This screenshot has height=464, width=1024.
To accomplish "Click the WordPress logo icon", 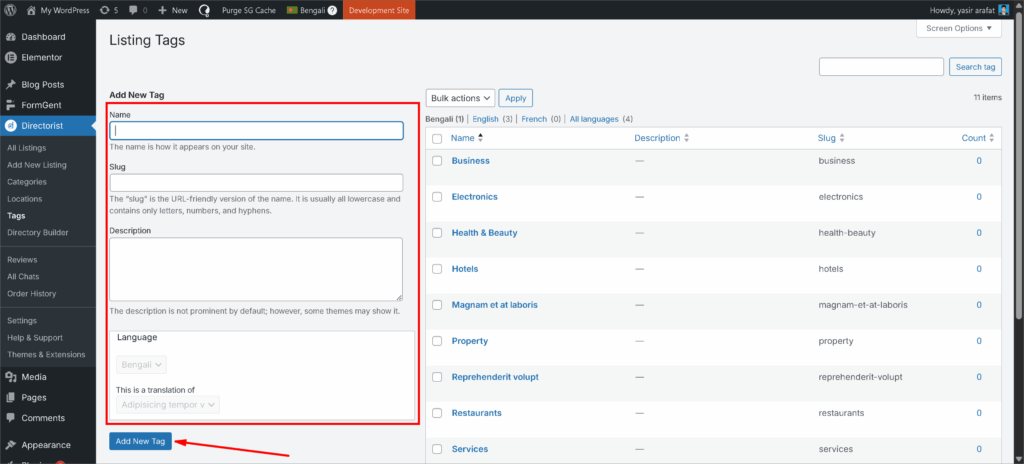I will [x=11, y=10].
